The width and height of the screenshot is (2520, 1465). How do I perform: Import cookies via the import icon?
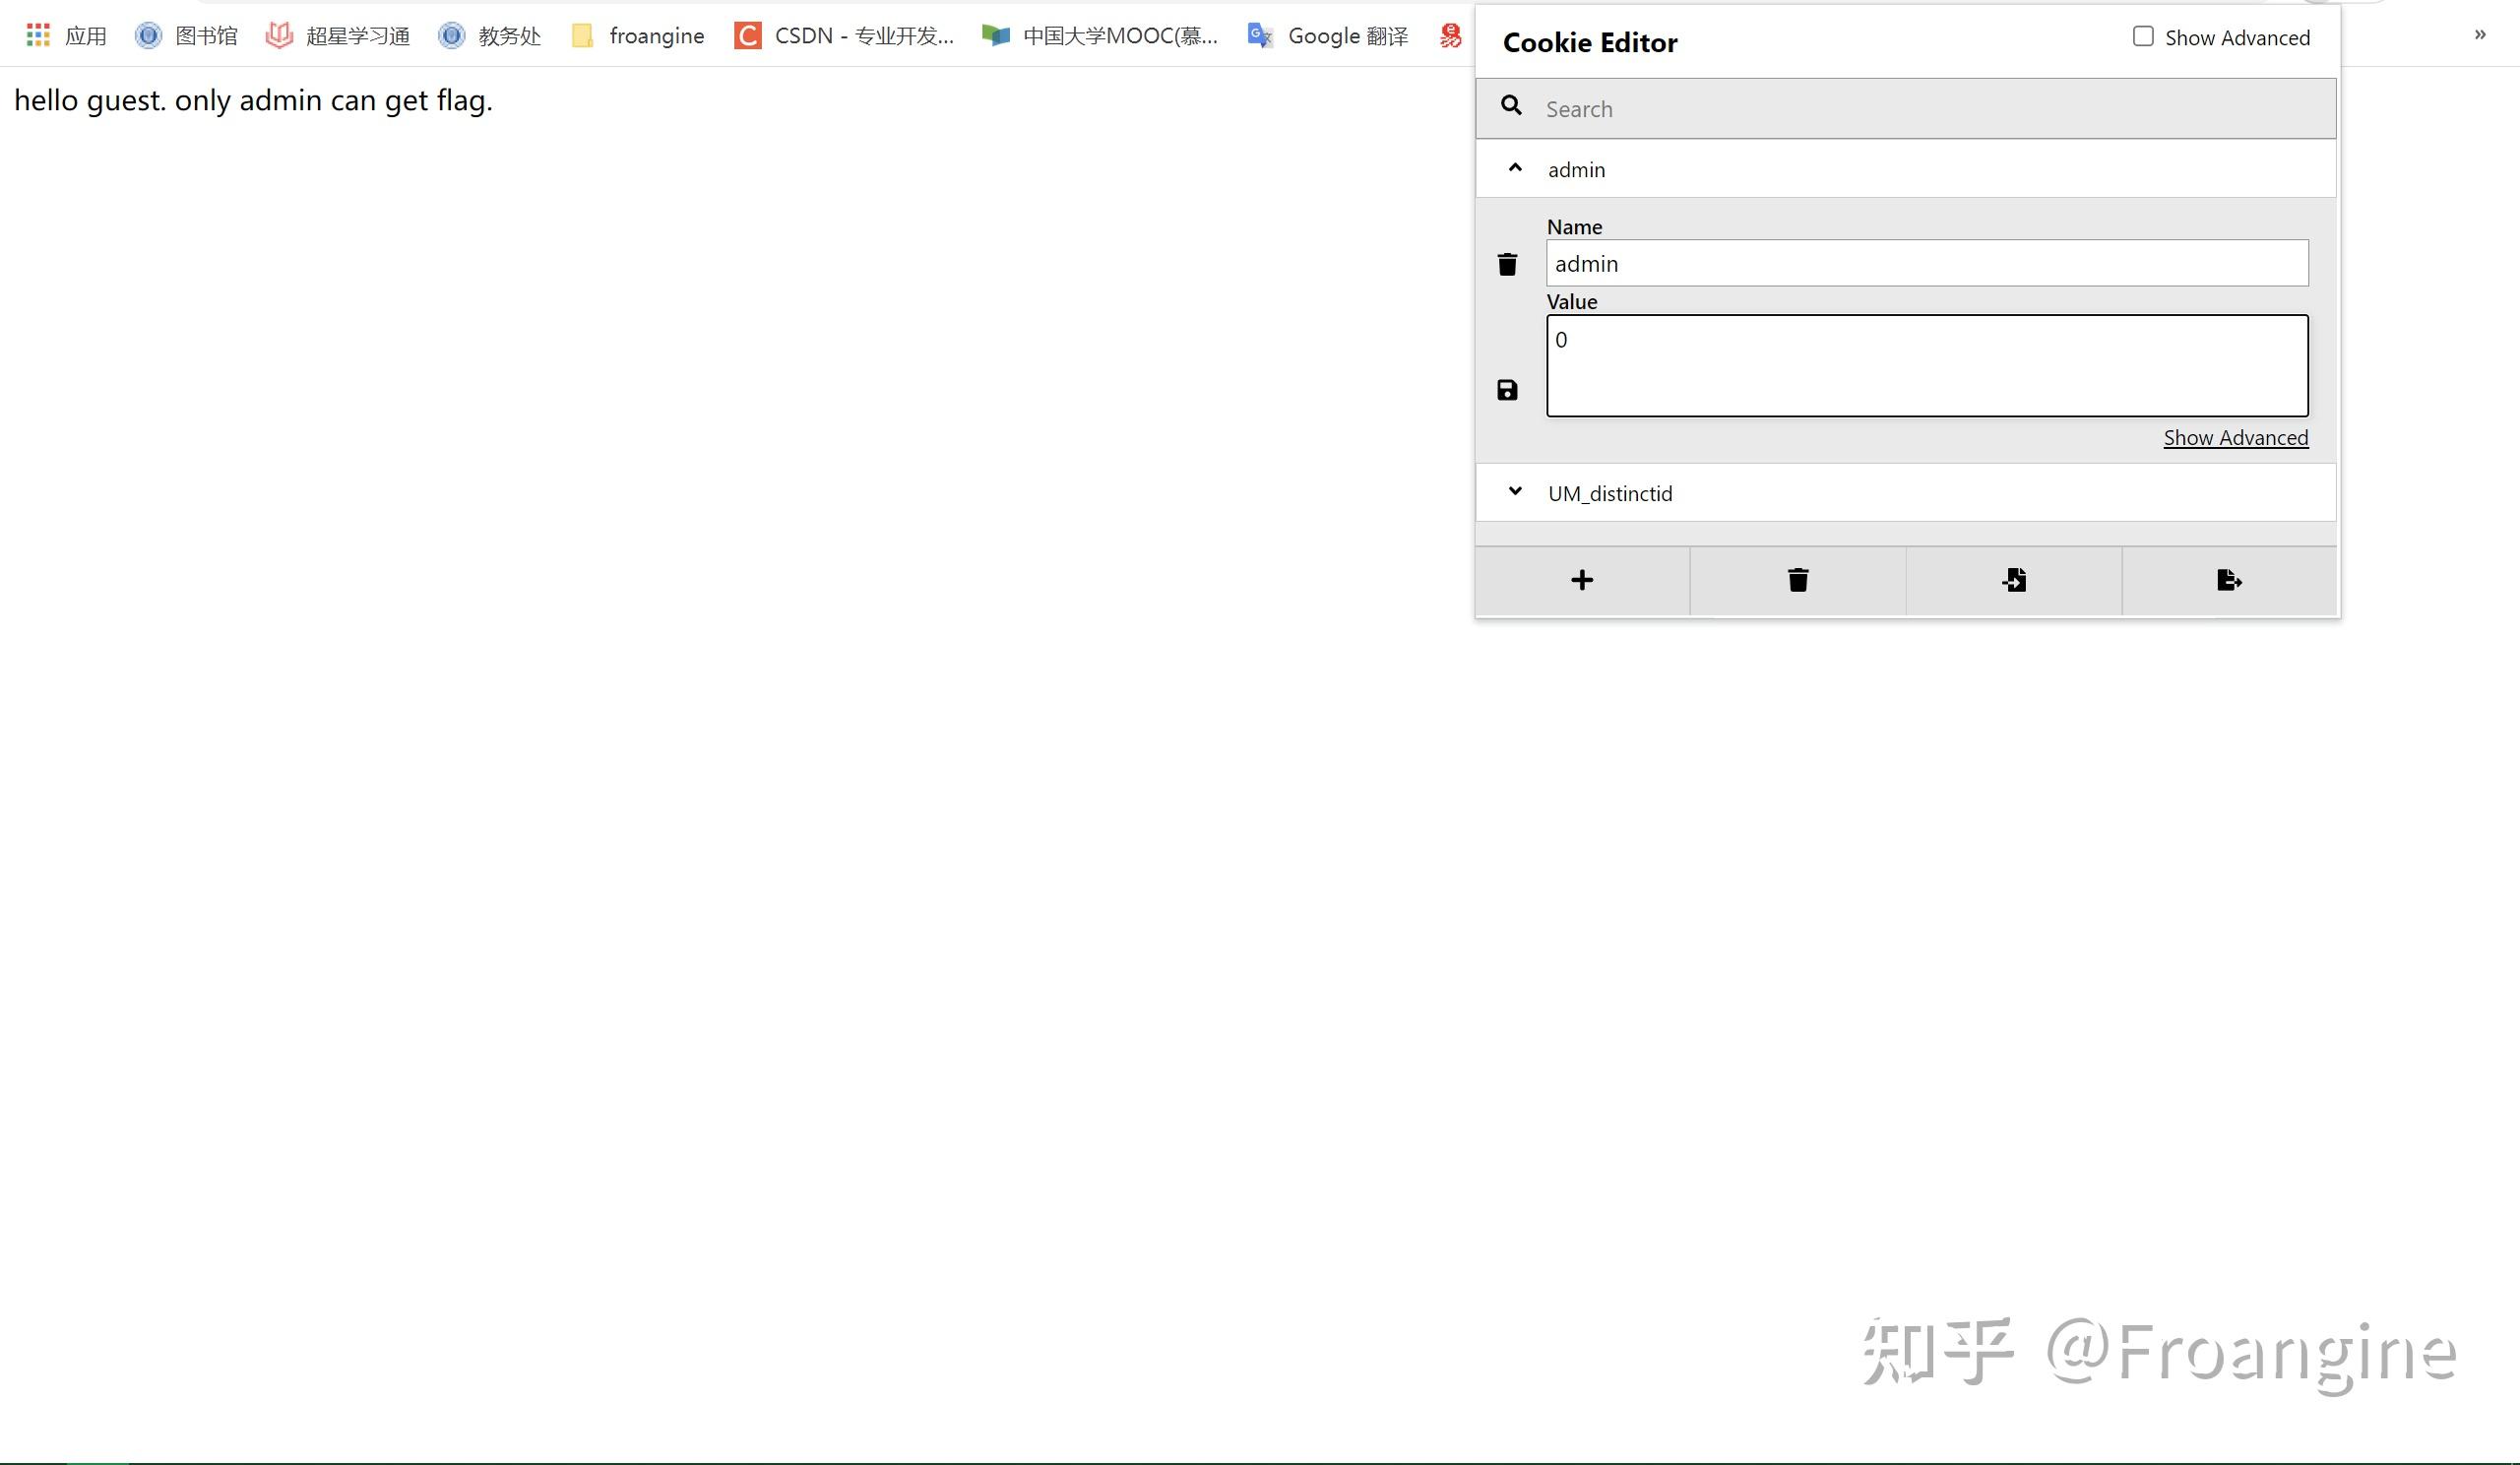click(x=2013, y=580)
